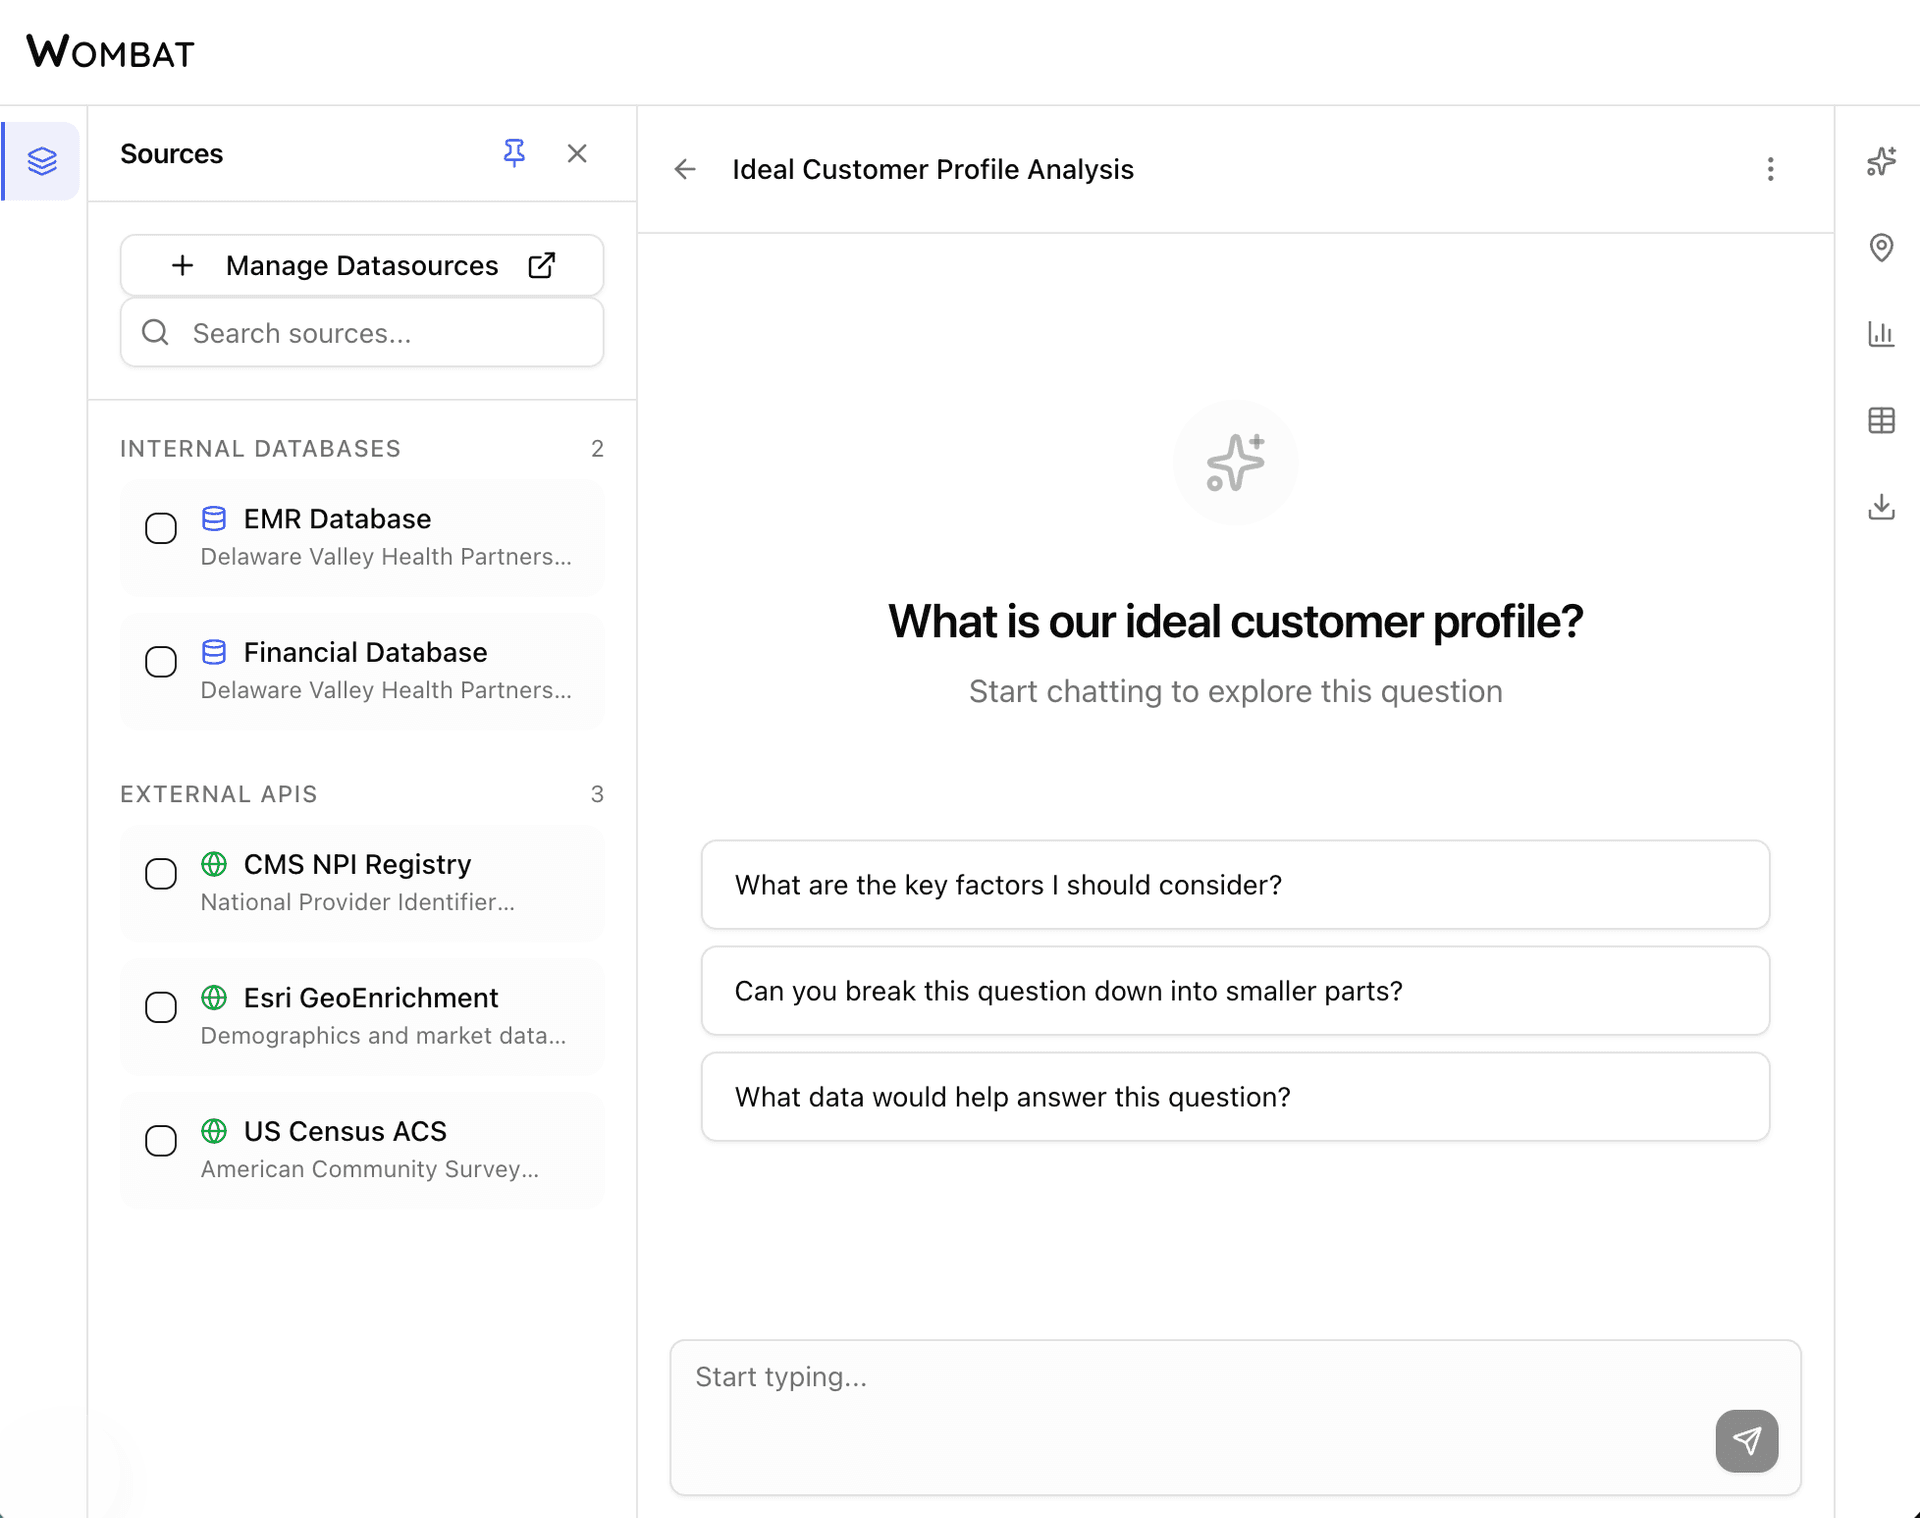Close the Sources panel
1920x1518 pixels.
[x=577, y=153]
